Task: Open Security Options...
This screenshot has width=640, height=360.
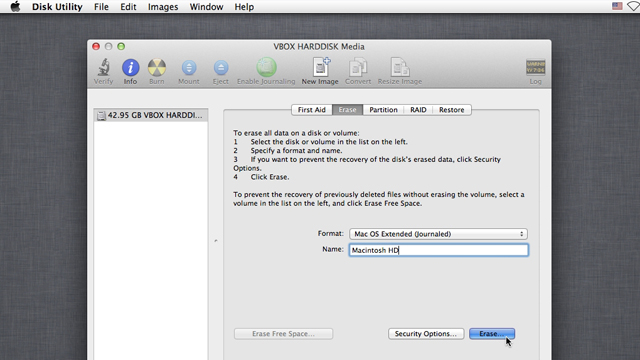Action: click(426, 334)
